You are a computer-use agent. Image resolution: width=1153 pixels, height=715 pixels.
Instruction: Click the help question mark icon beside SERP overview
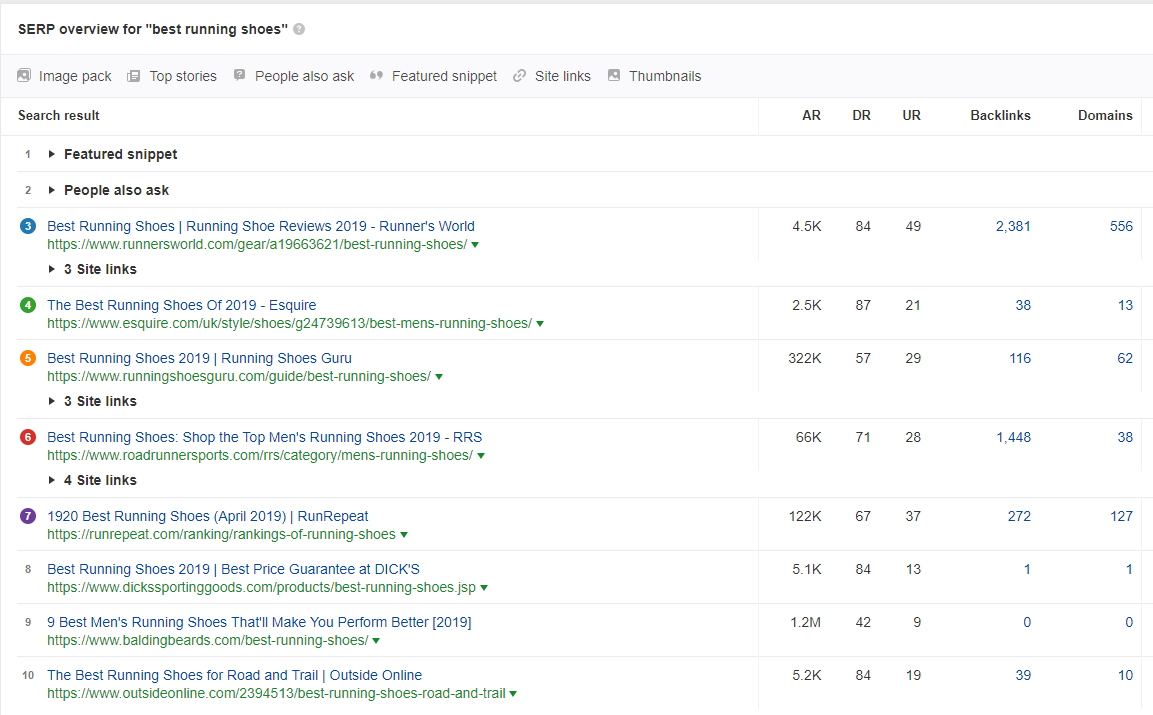pyautogui.click(x=299, y=29)
